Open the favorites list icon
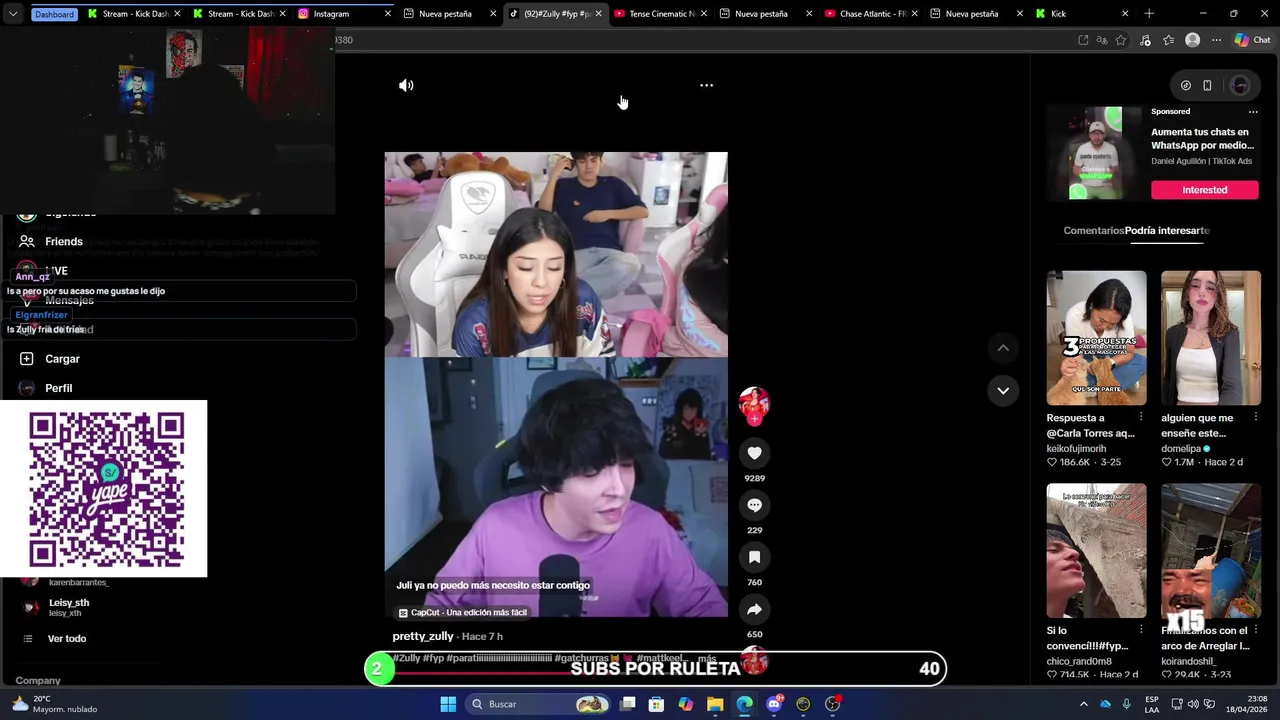This screenshot has width=1280, height=720. tap(1168, 40)
